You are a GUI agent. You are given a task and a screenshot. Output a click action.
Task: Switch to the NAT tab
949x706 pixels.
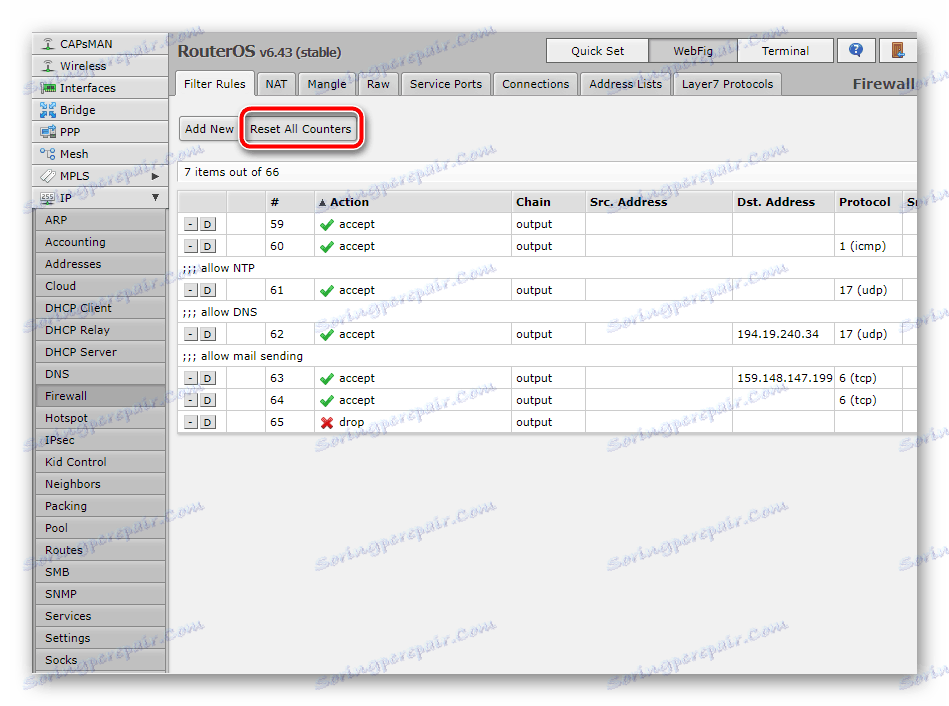click(276, 84)
